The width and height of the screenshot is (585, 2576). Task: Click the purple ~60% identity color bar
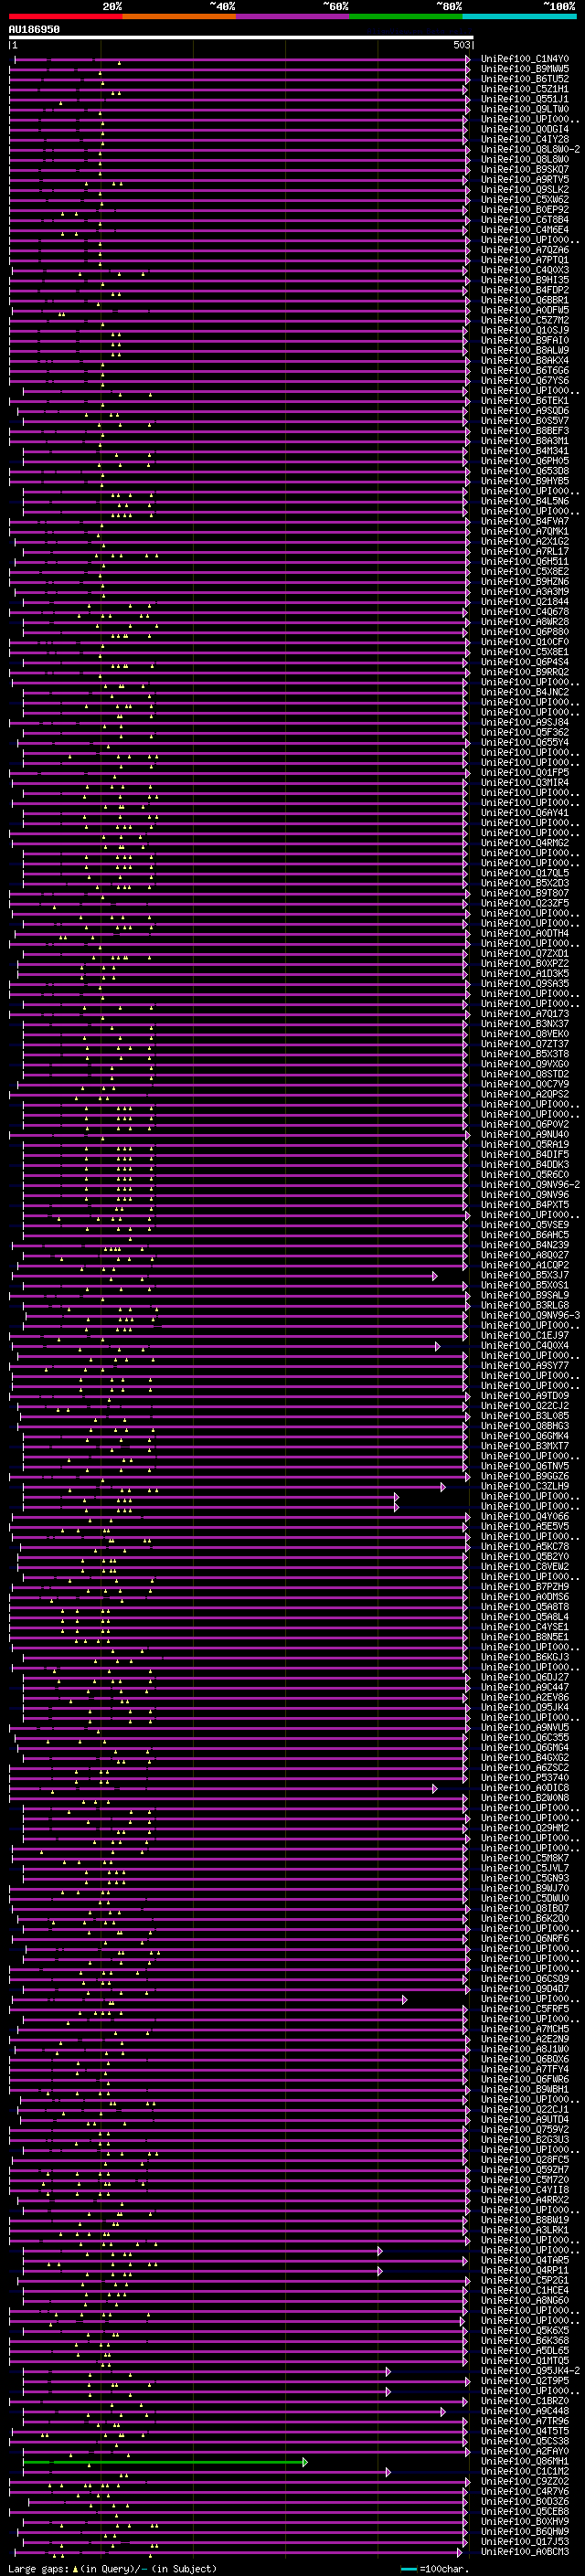click(x=293, y=16)
